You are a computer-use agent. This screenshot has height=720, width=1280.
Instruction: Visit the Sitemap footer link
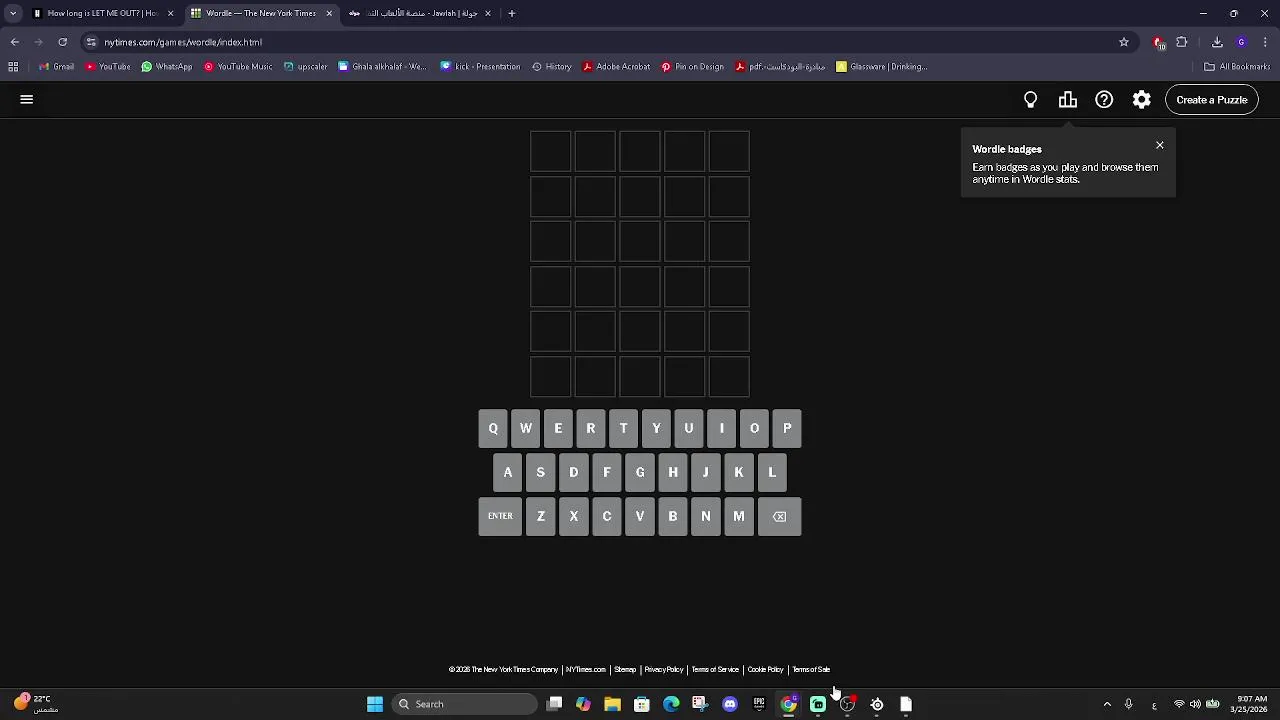(x=625, y=670)
